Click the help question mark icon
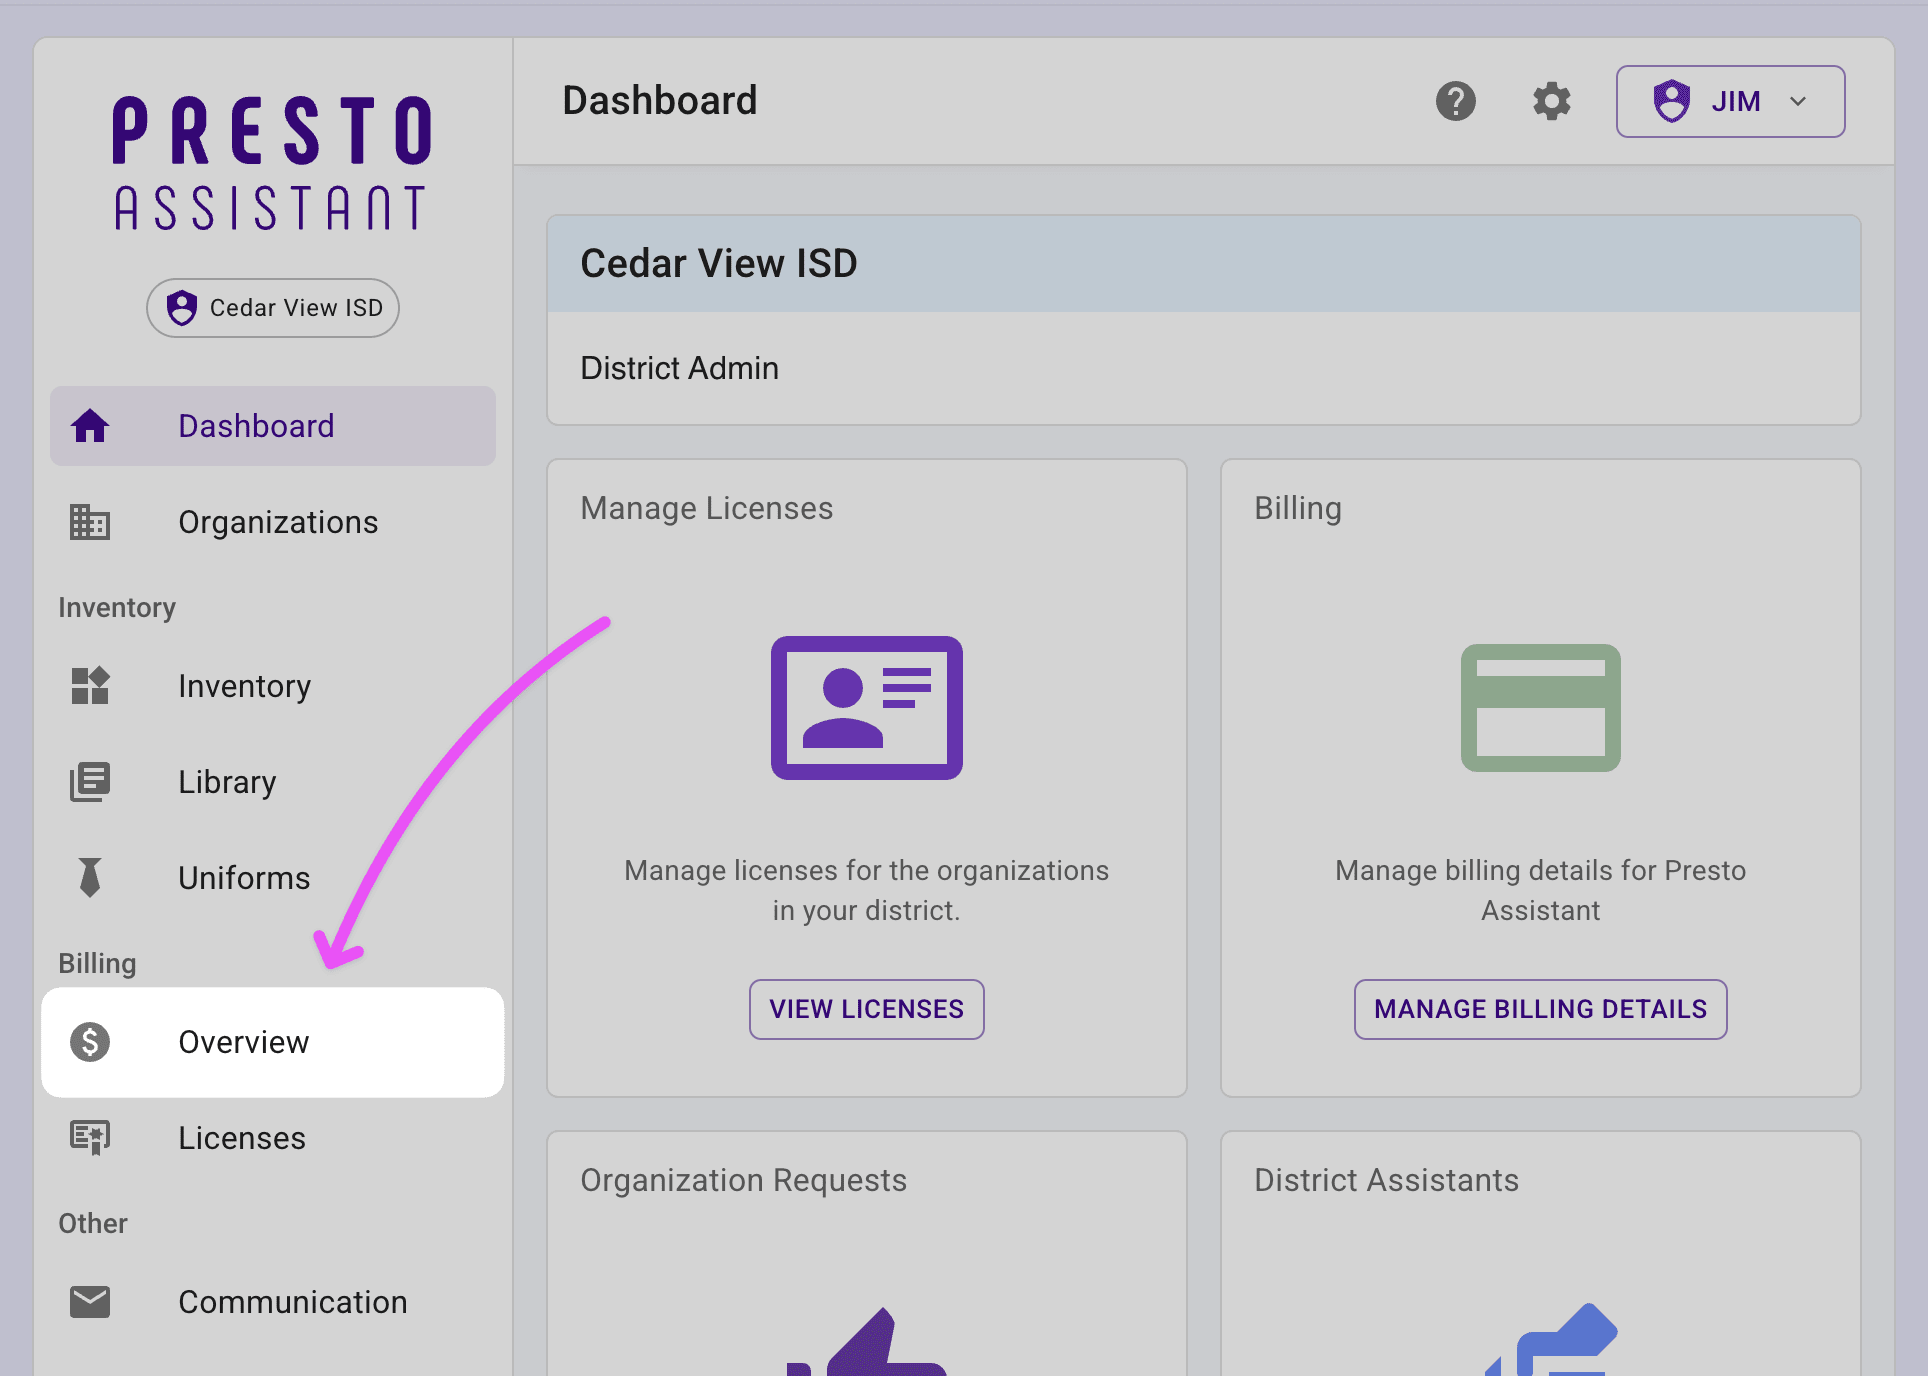This screenshot has height=1376, width=1928. click(1455, 101)
